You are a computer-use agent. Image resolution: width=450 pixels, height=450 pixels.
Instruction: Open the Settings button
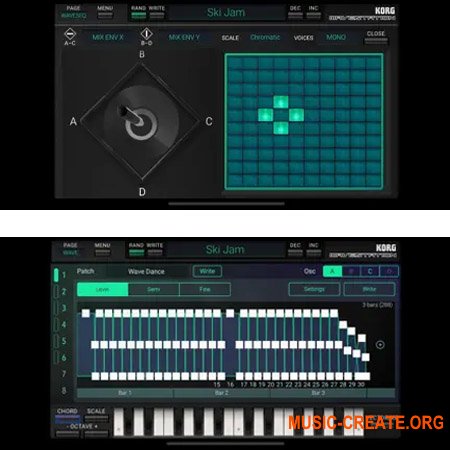click(314, 289)
